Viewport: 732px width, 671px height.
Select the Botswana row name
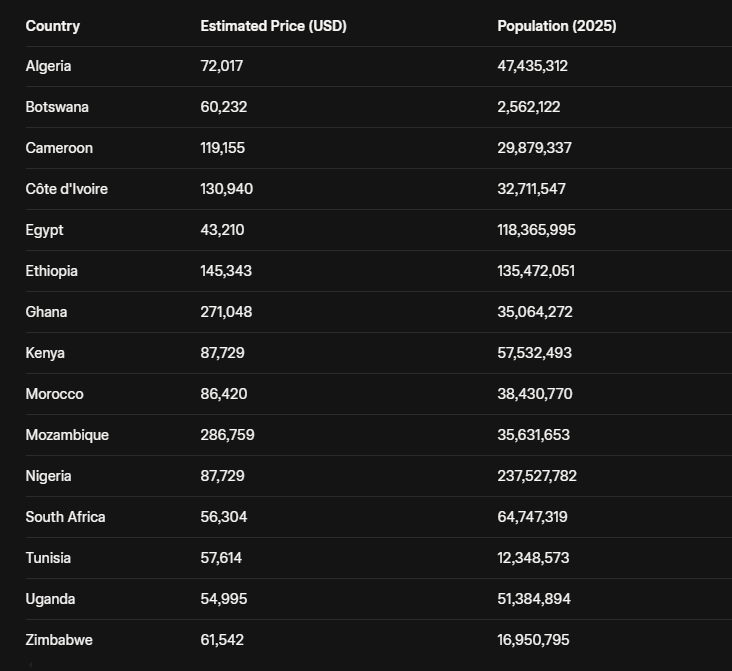[57, 107]
